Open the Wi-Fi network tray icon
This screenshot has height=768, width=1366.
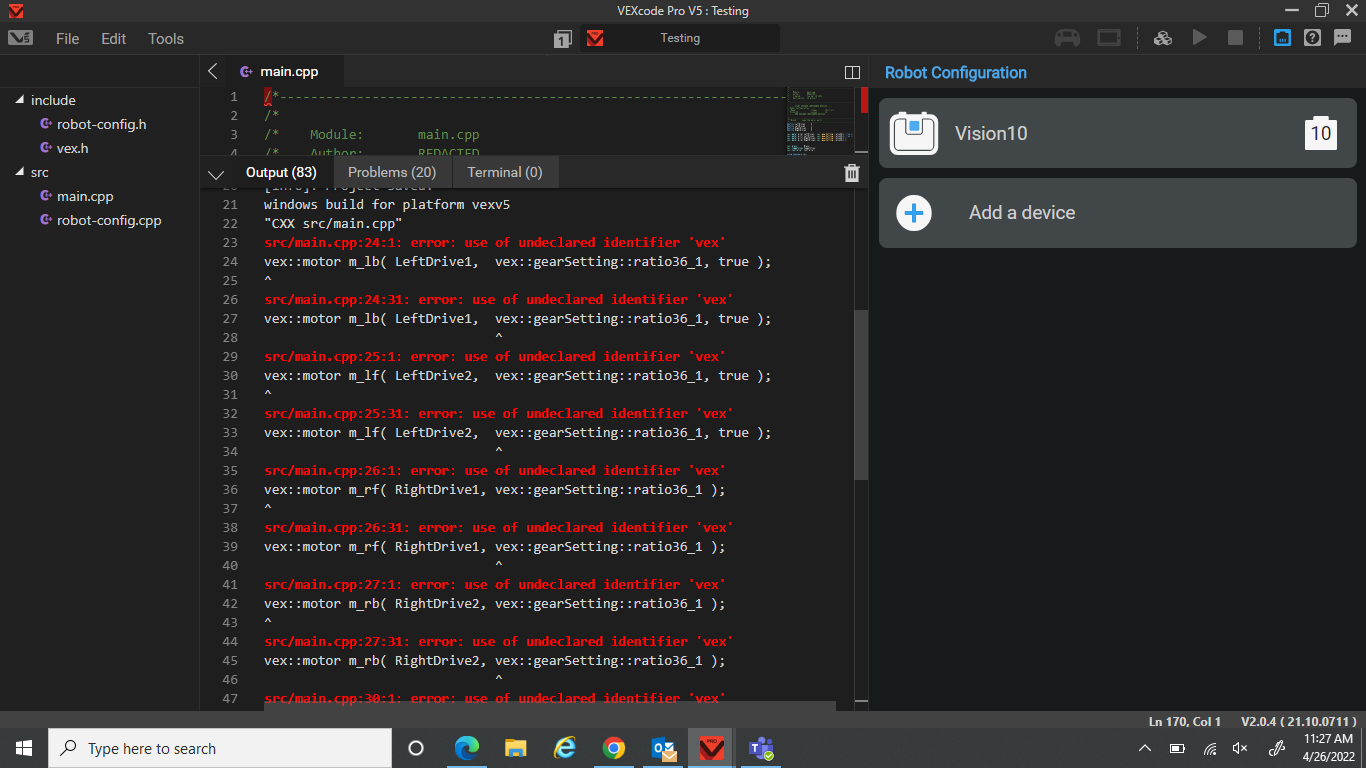[1210, 748]
